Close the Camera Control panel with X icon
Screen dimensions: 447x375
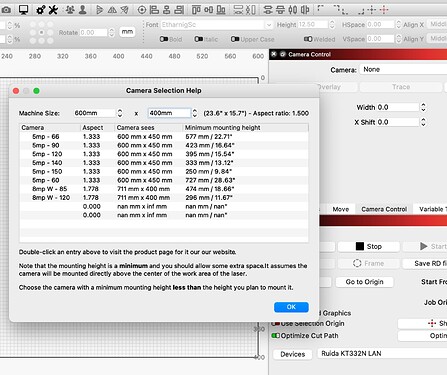[x=274, y=54]
